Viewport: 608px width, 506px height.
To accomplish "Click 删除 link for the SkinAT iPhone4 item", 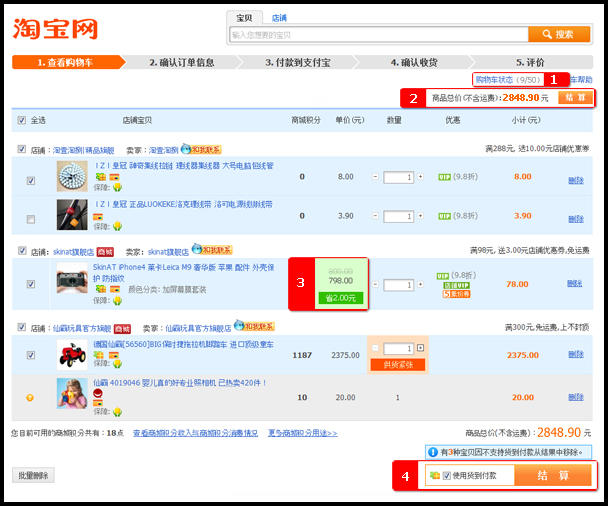I will (x=575, y=284).
